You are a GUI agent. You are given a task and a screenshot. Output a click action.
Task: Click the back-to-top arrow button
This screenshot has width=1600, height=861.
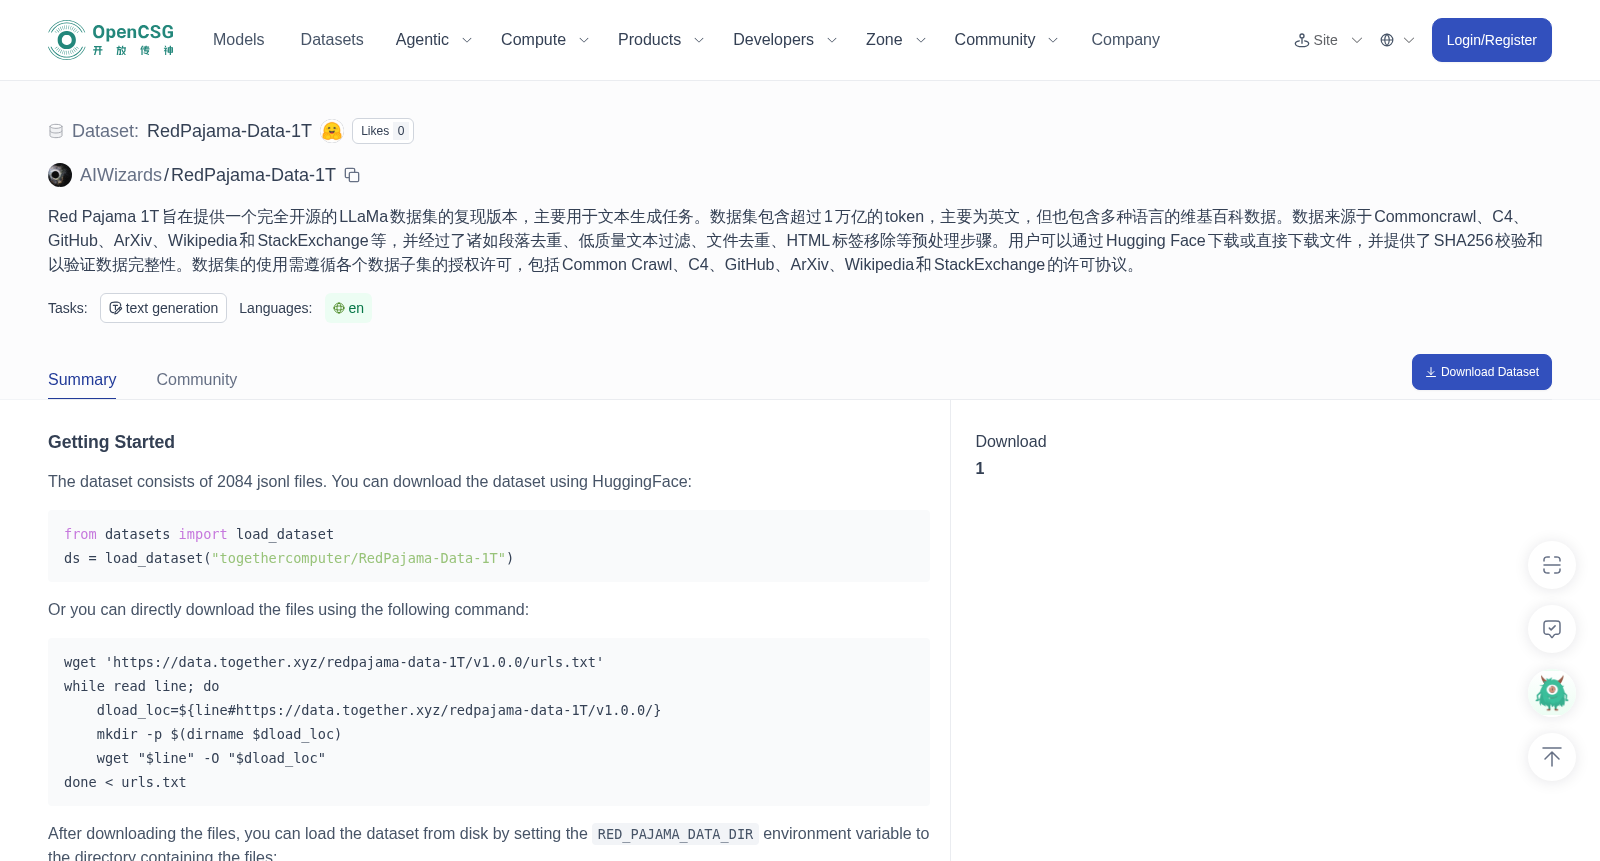(x=1552, y=757)
